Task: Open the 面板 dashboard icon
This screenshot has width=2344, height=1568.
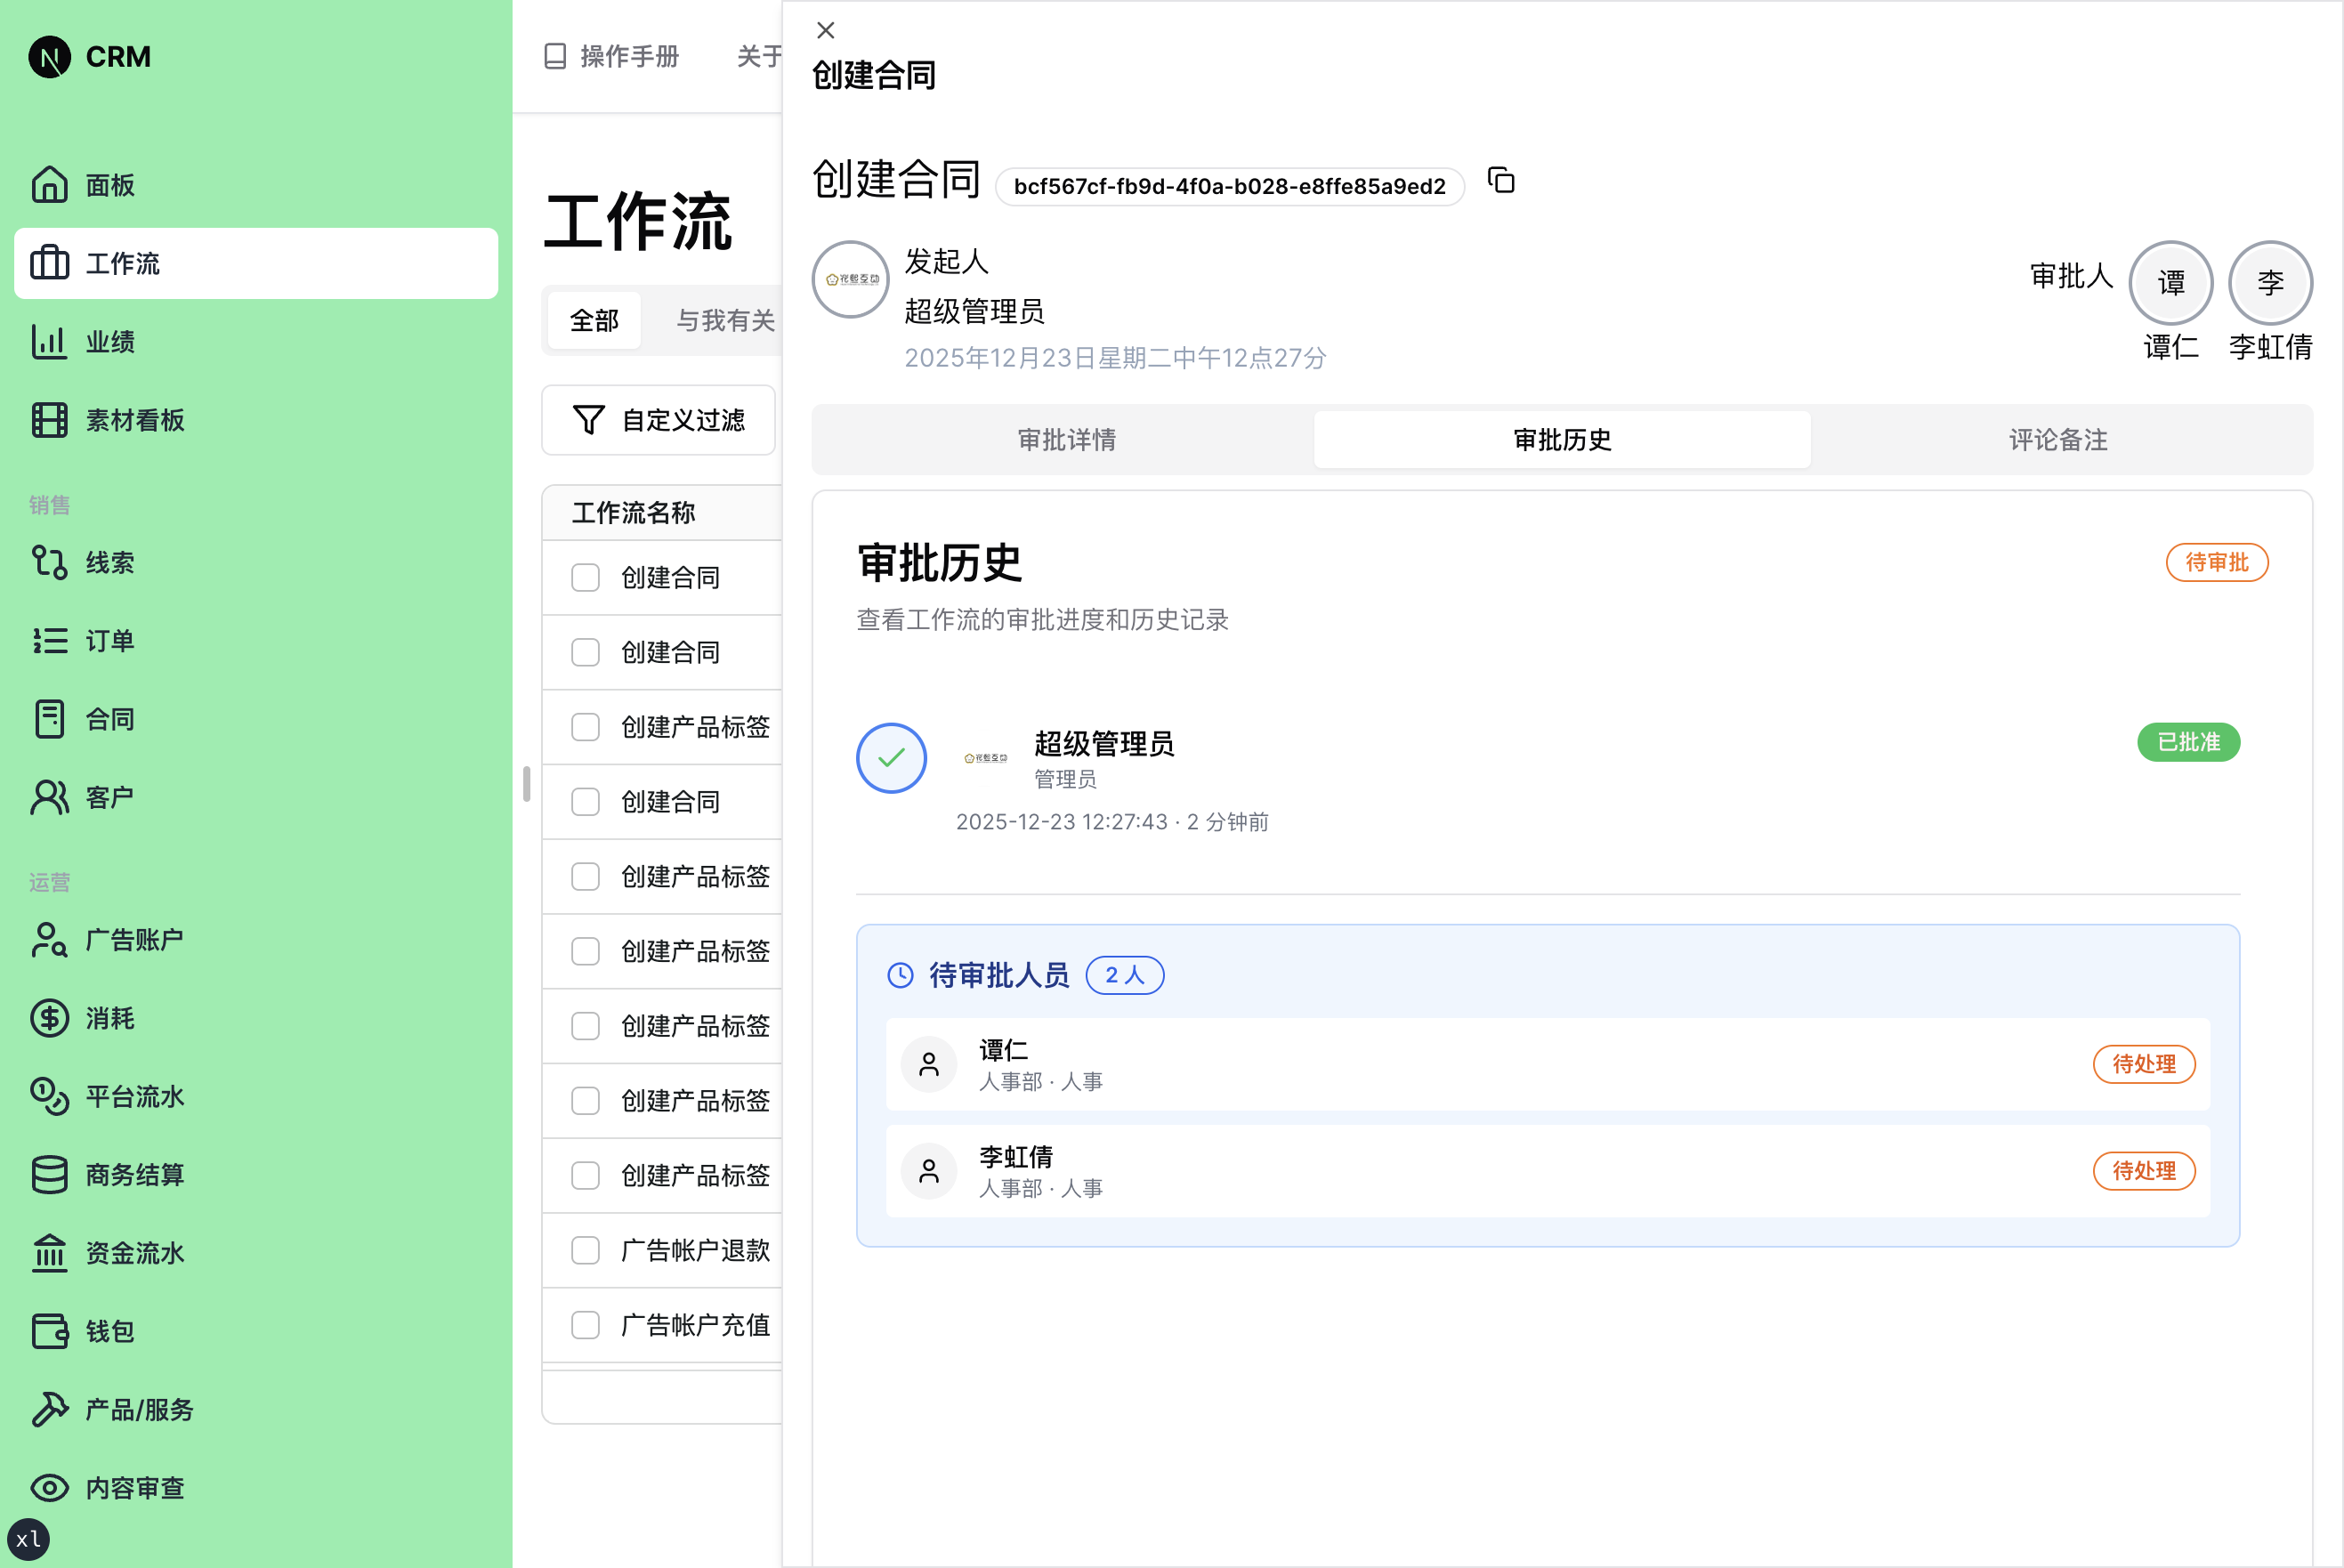Action: (x=49, y=185)
